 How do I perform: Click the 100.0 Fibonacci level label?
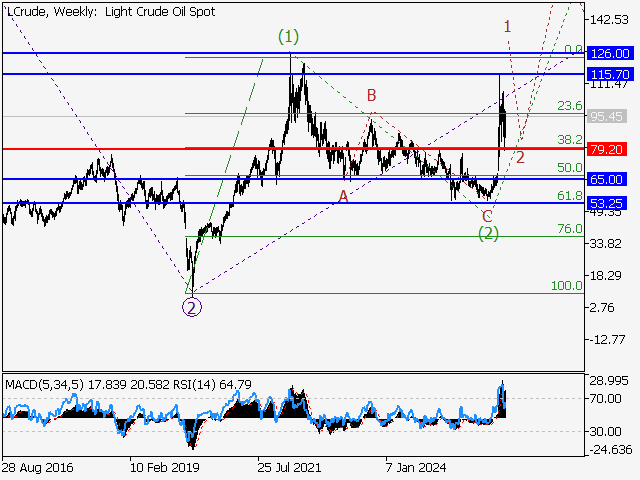pyautogui.click(x=567, y=286)
